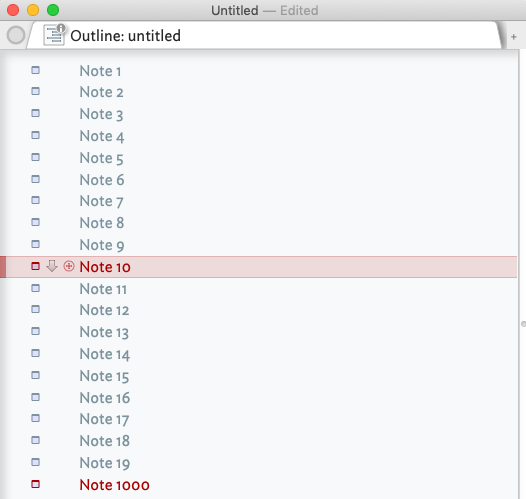Click the circled plus icon on Note 10
This screenshot has width=526, height=499.
[x=69, y=266]
